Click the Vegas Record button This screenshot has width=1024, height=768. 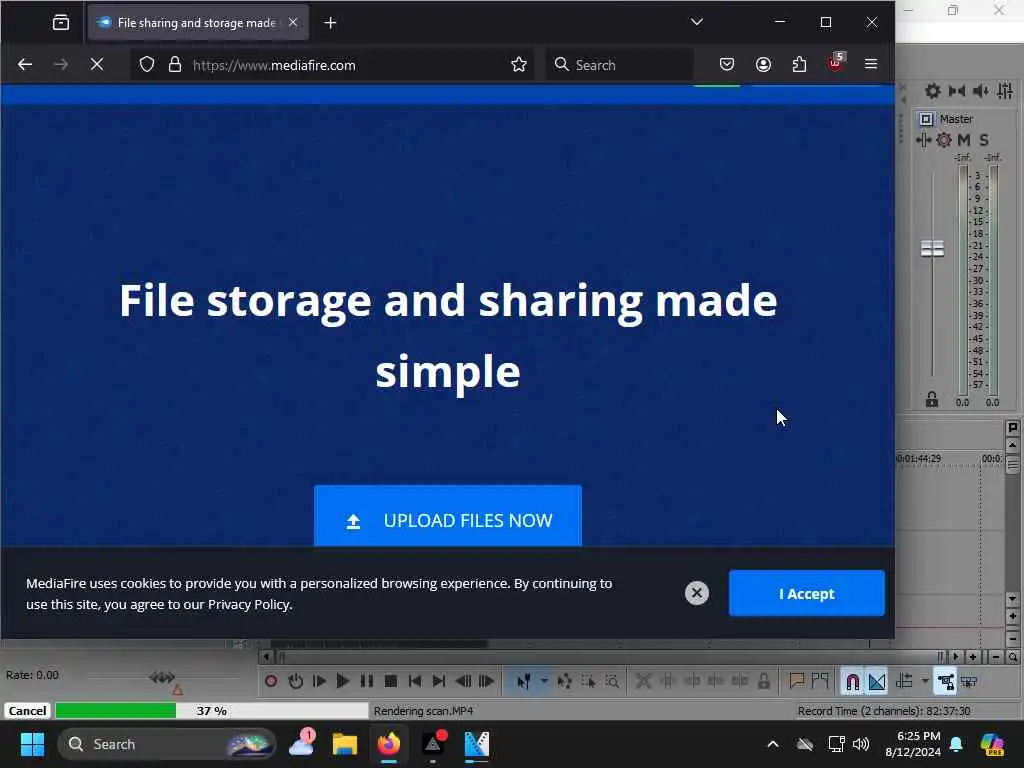[271, 681]
